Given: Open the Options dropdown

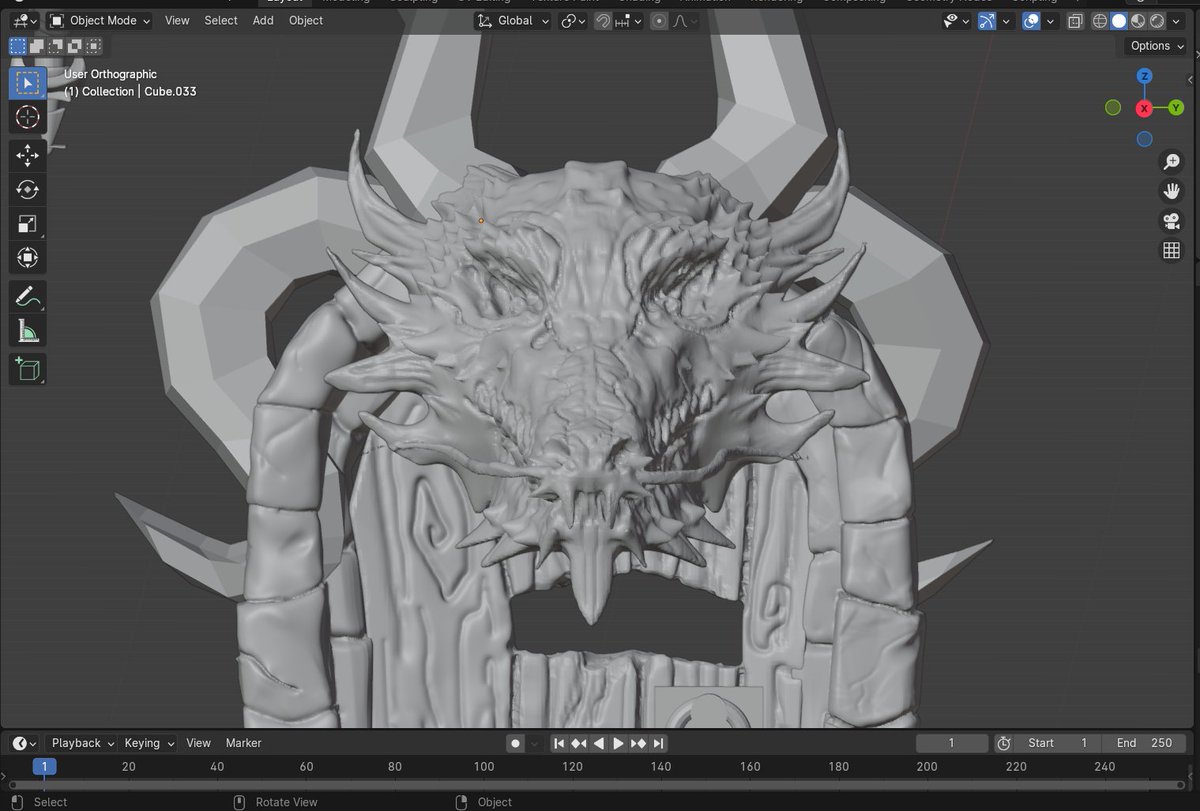Looking at the screenshot, I should pos(1157,46).
